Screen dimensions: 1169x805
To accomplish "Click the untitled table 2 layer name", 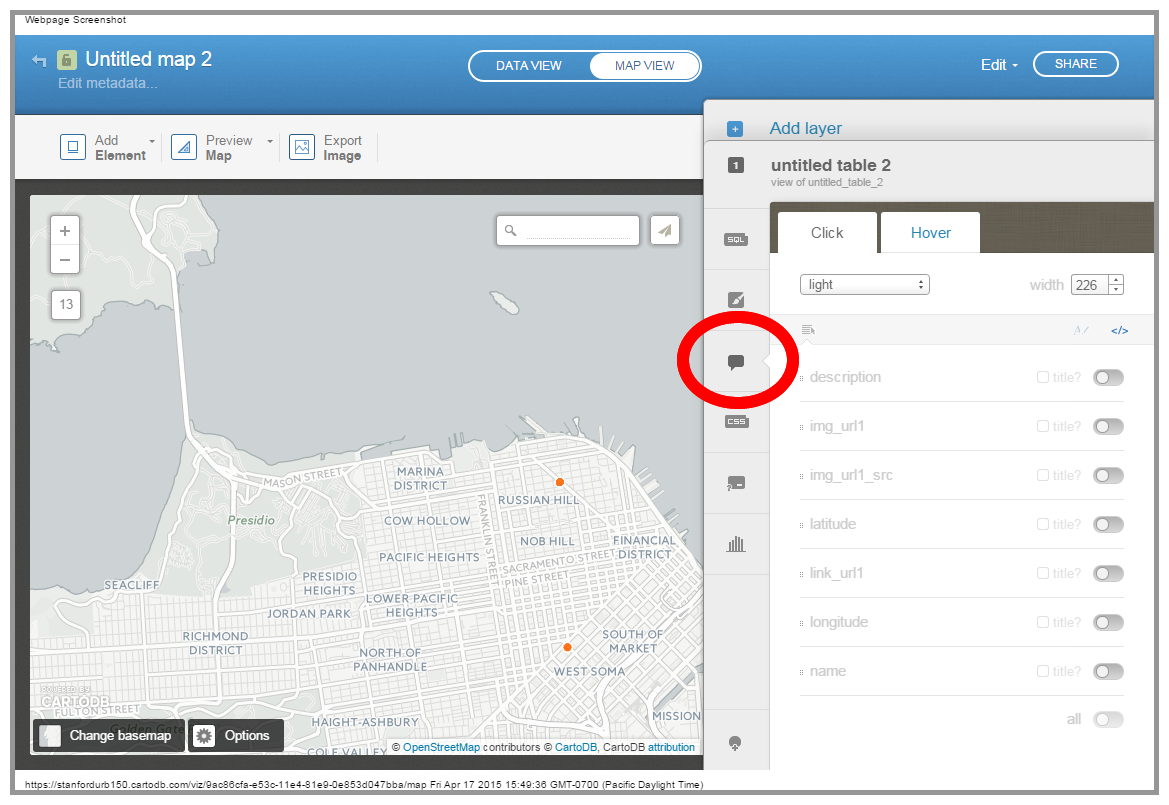I will coord(831,165).
